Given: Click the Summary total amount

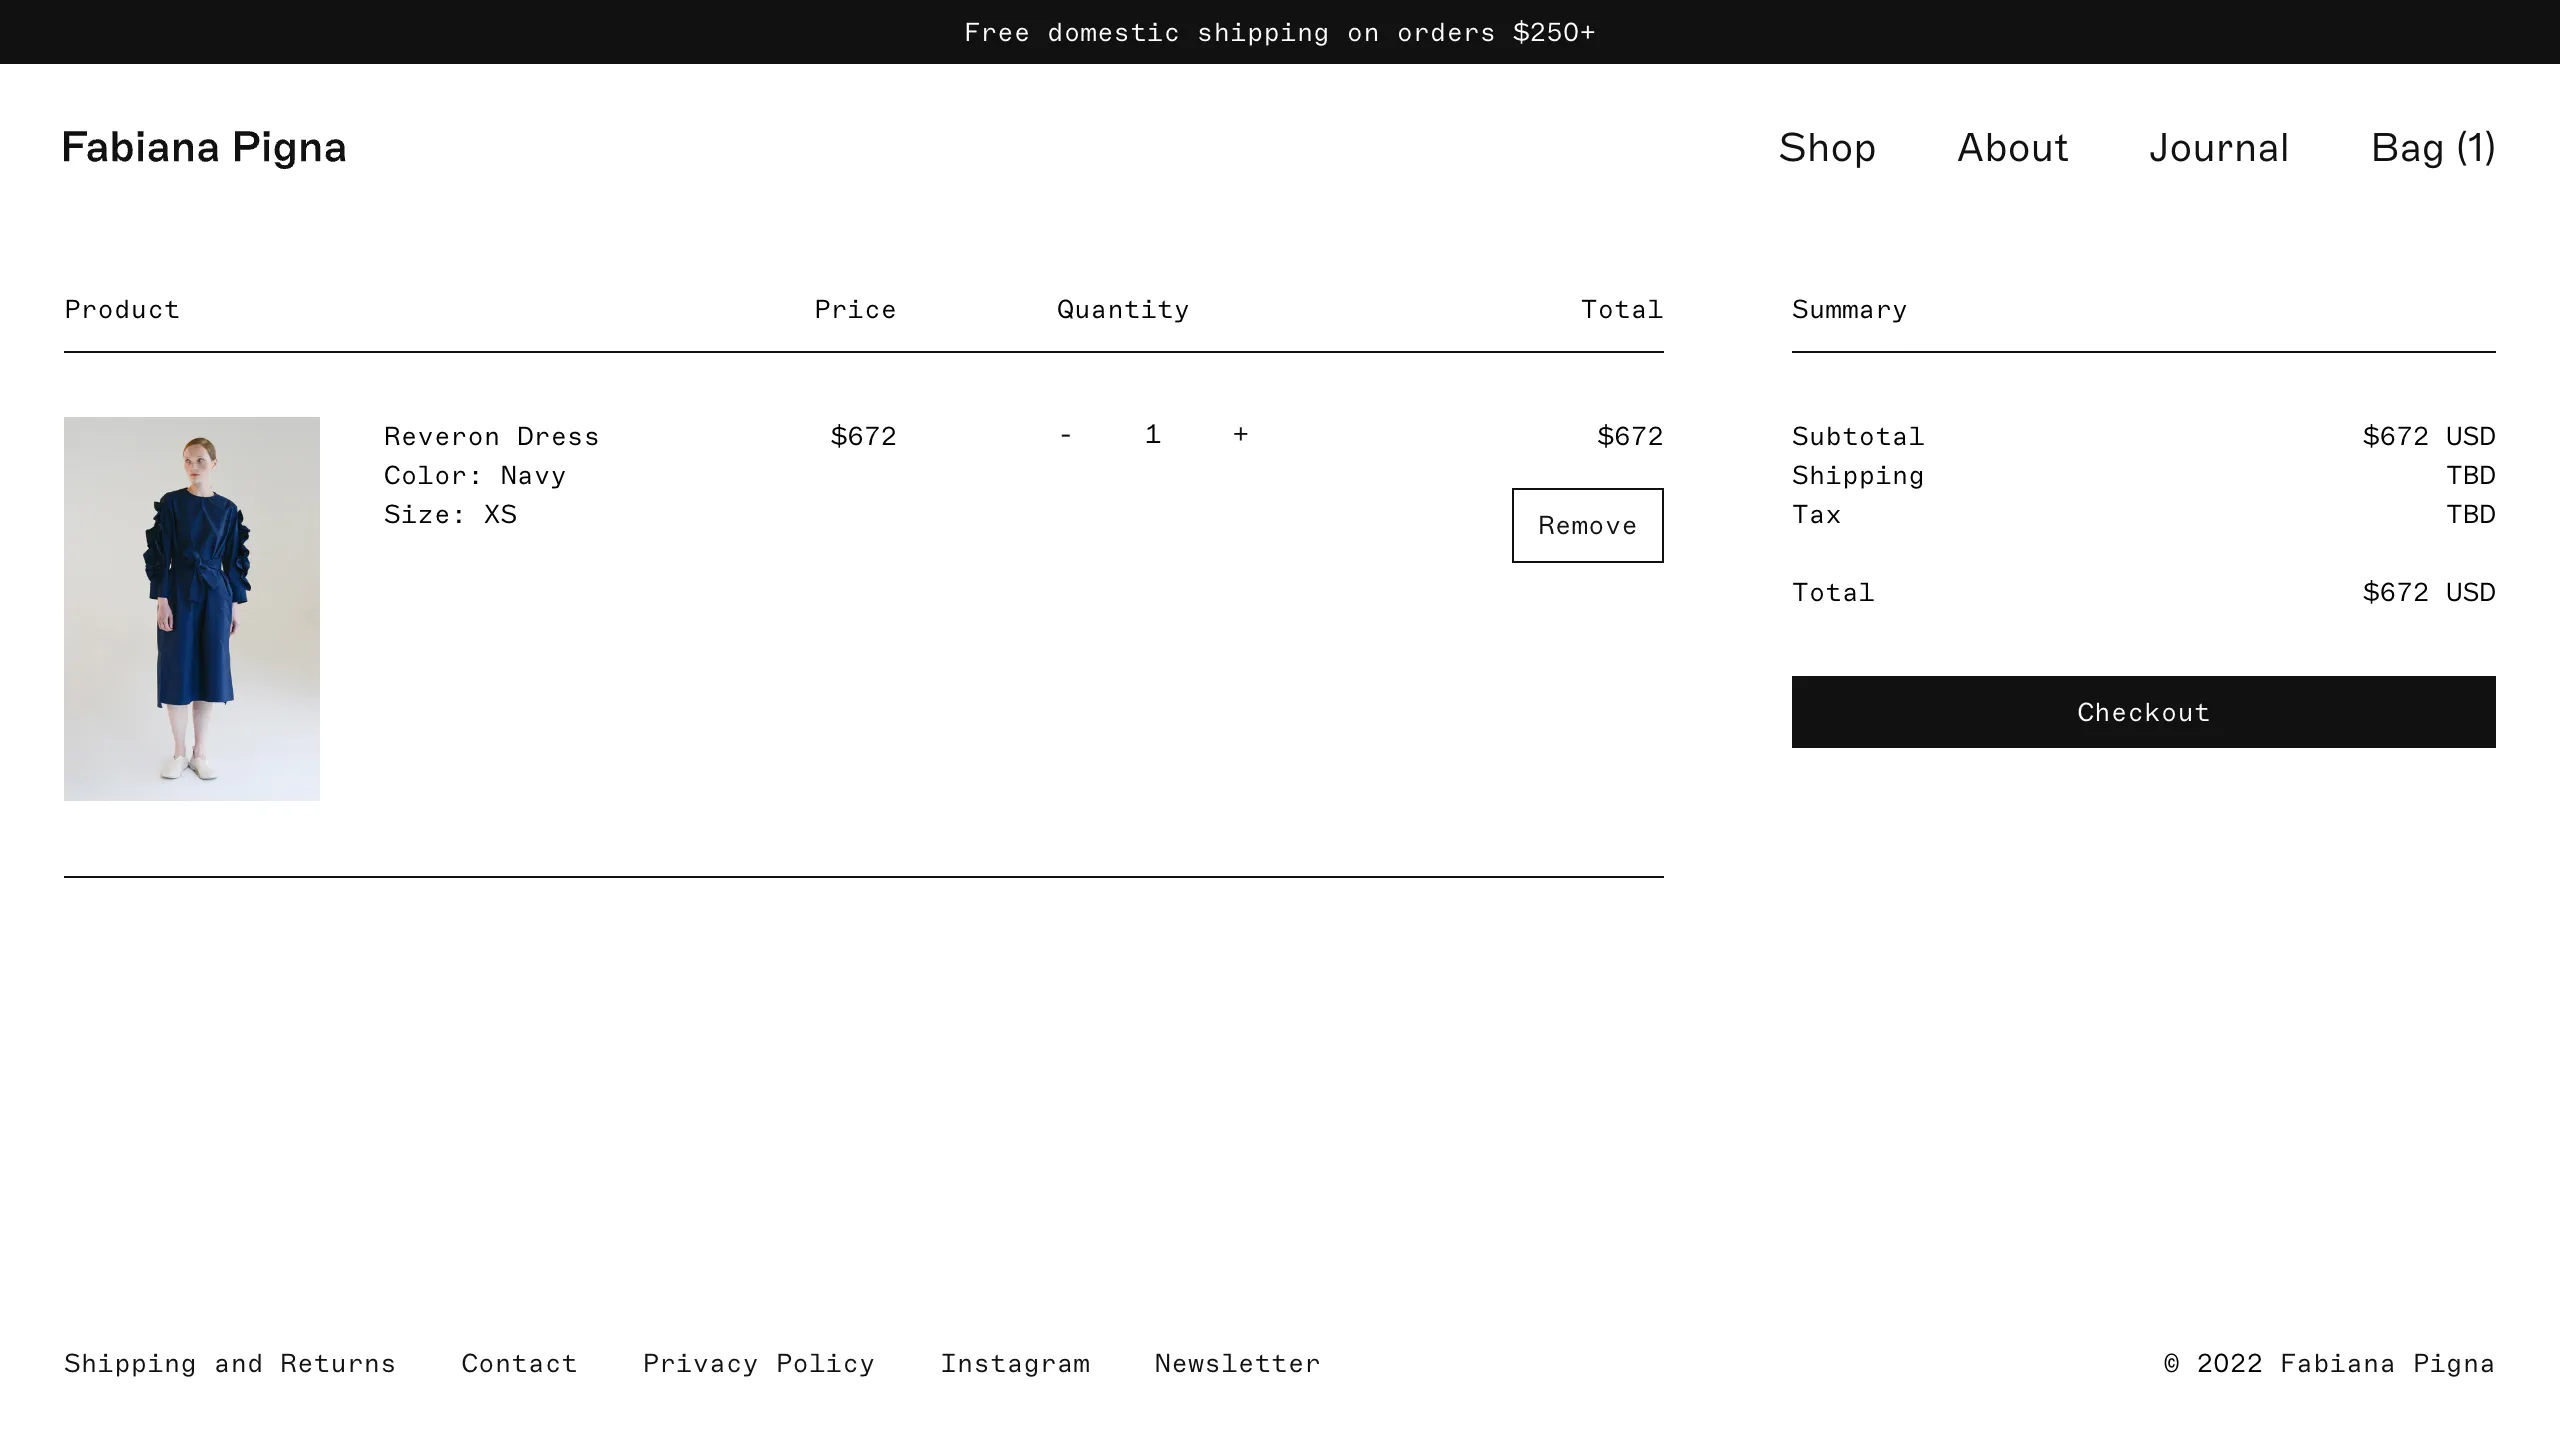Looking at the screenshot, I should 2428,592.
